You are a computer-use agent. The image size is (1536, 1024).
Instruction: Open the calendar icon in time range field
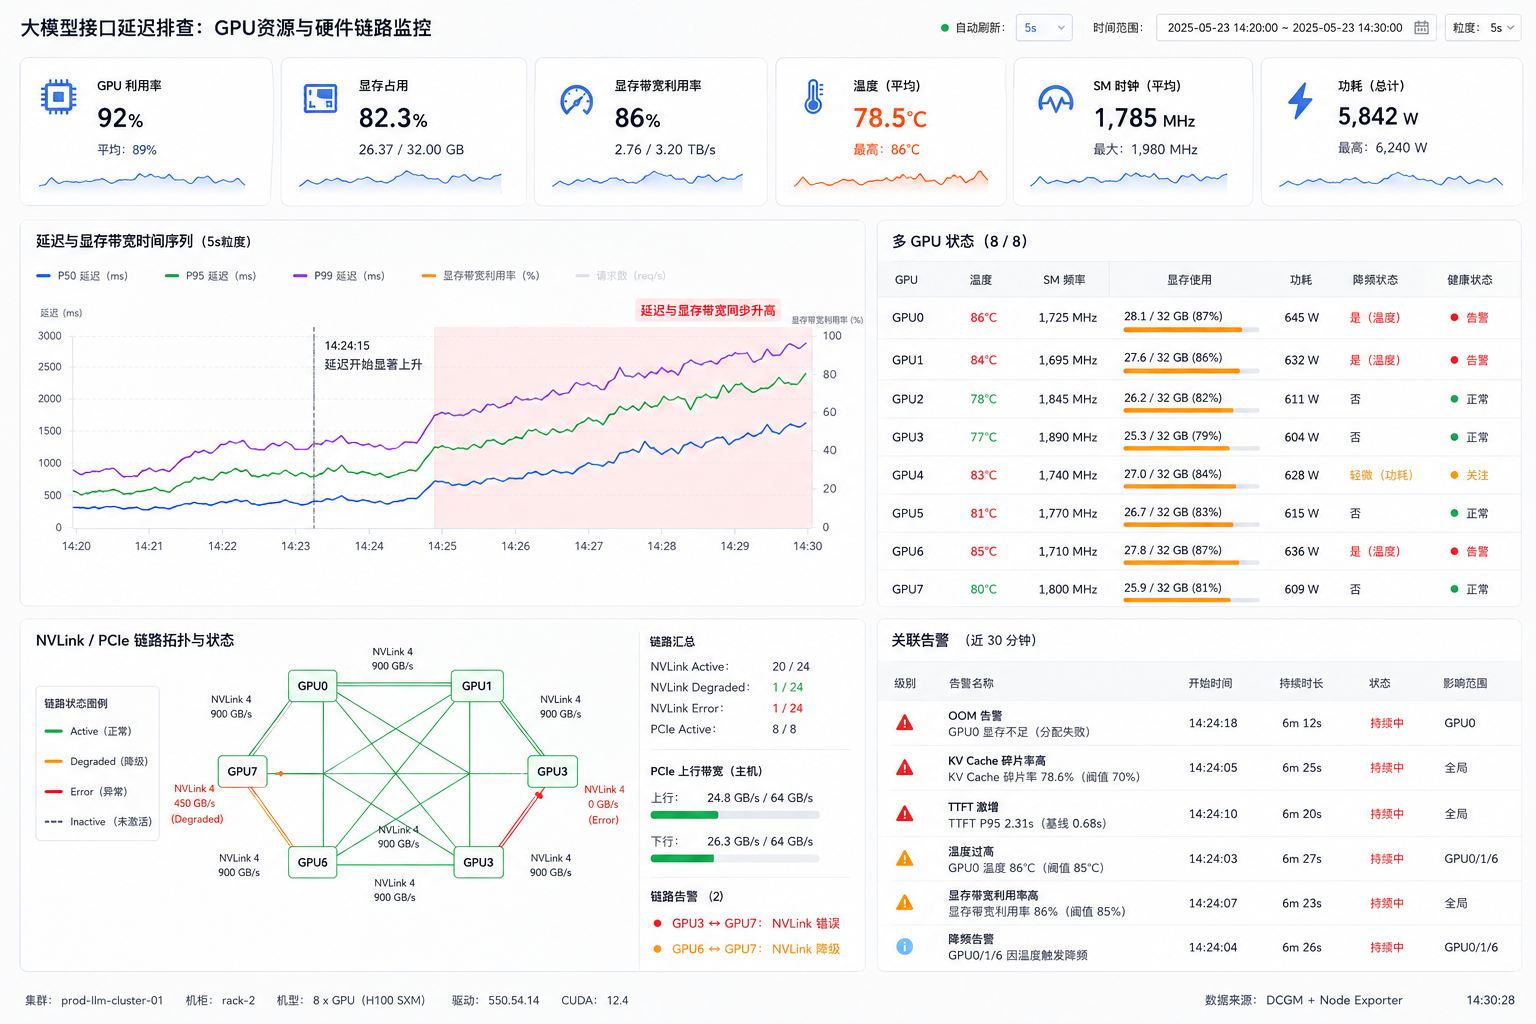pos(1421,28)
